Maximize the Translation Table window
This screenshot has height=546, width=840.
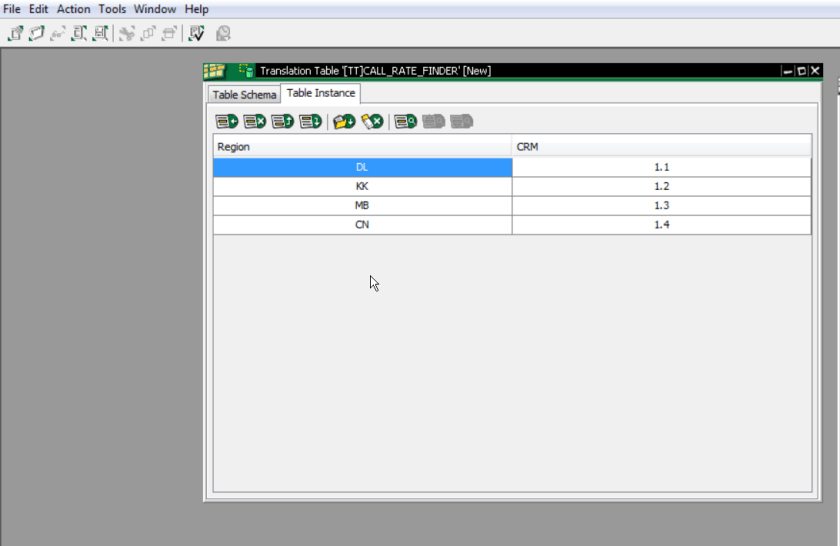click(801, 71)
